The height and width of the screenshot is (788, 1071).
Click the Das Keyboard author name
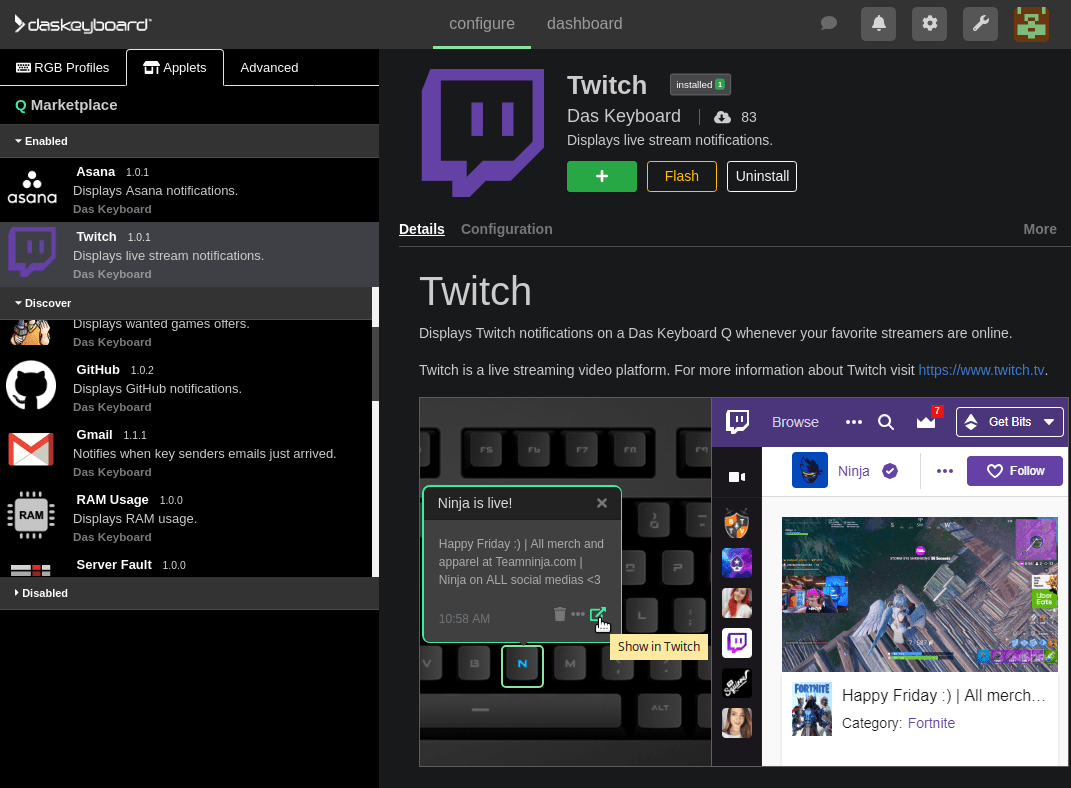tap(624, 116)
